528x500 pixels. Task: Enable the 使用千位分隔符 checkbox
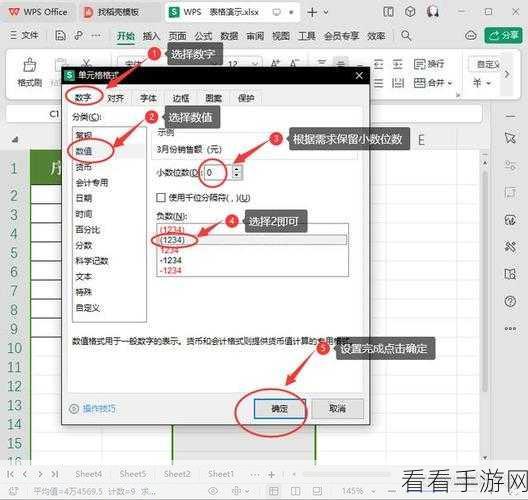tap(161, 197)
